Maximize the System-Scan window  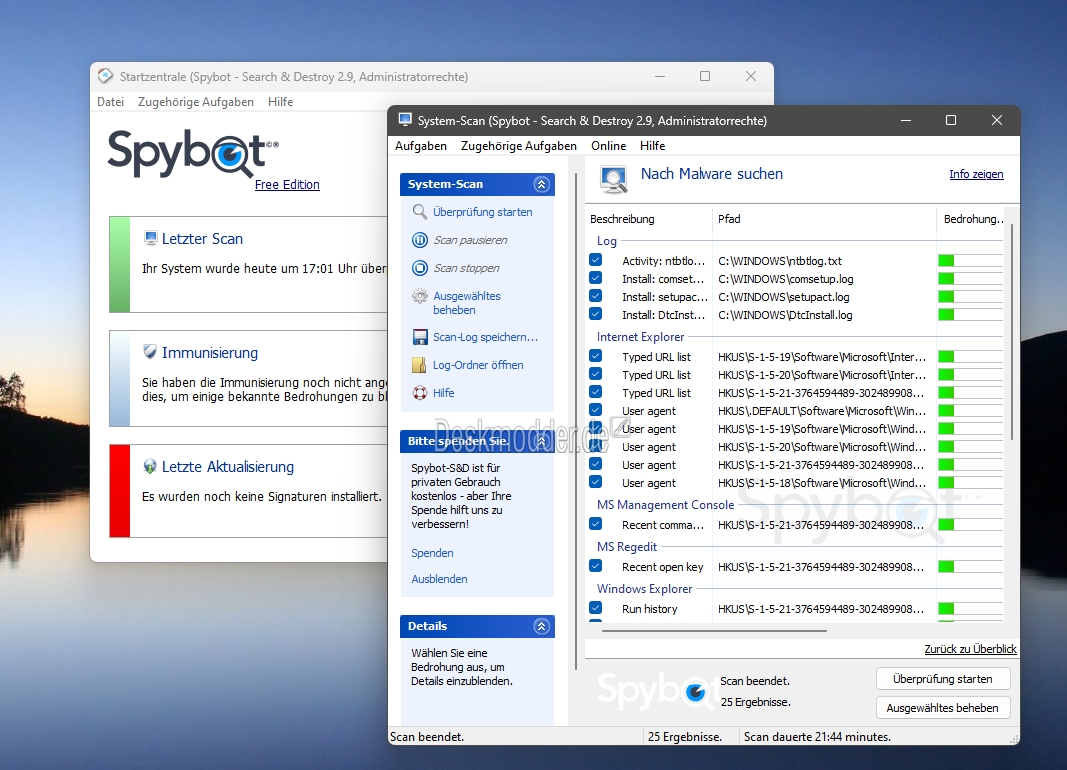pyautogui.click(x=951, y=120)
